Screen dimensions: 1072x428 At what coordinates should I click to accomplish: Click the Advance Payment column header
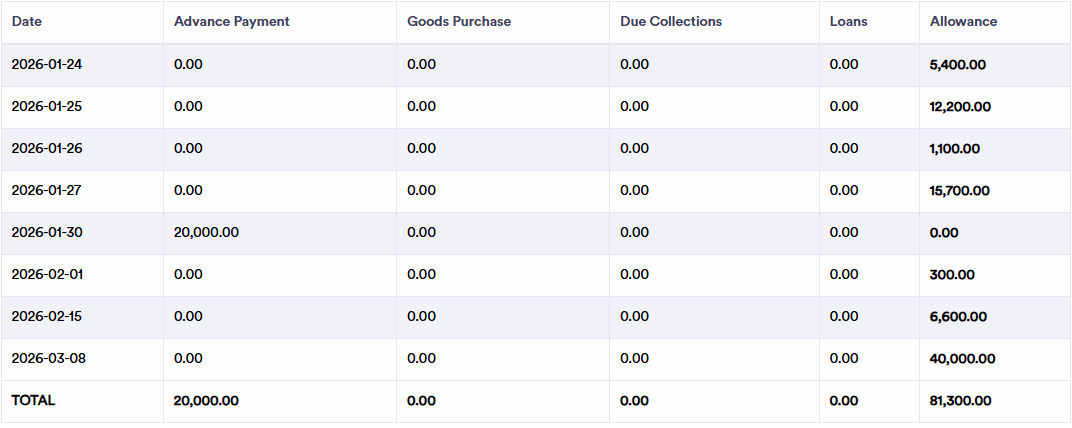point(231,21)
